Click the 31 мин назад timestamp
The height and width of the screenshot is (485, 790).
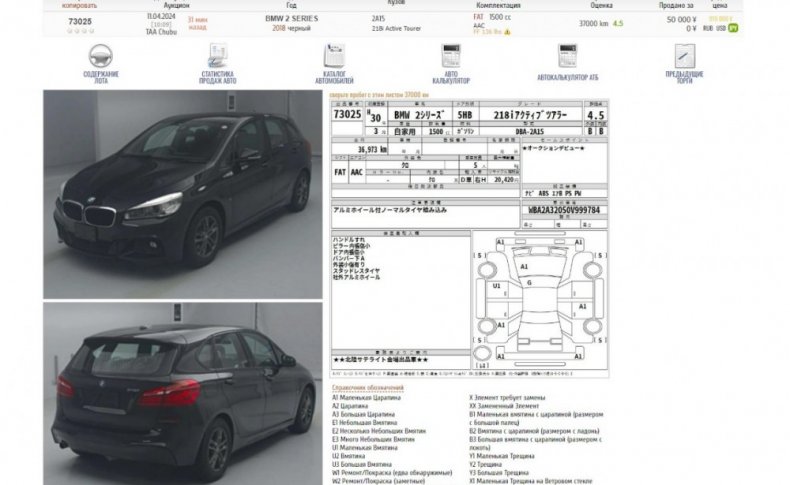click(x=198, y=23)
